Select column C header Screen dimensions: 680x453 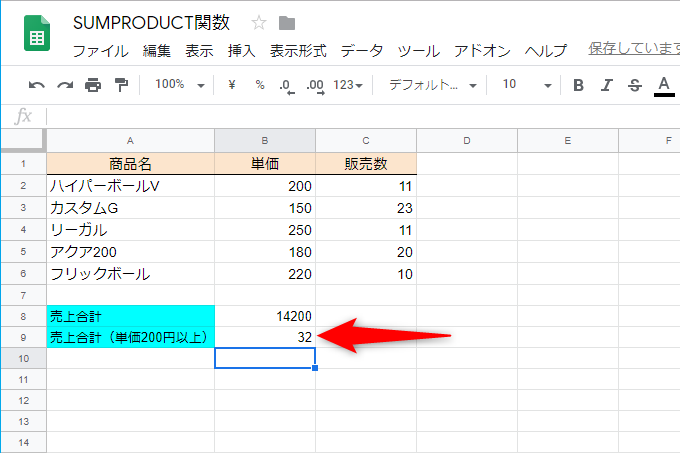pyautogui.click(x=366, y=140)
